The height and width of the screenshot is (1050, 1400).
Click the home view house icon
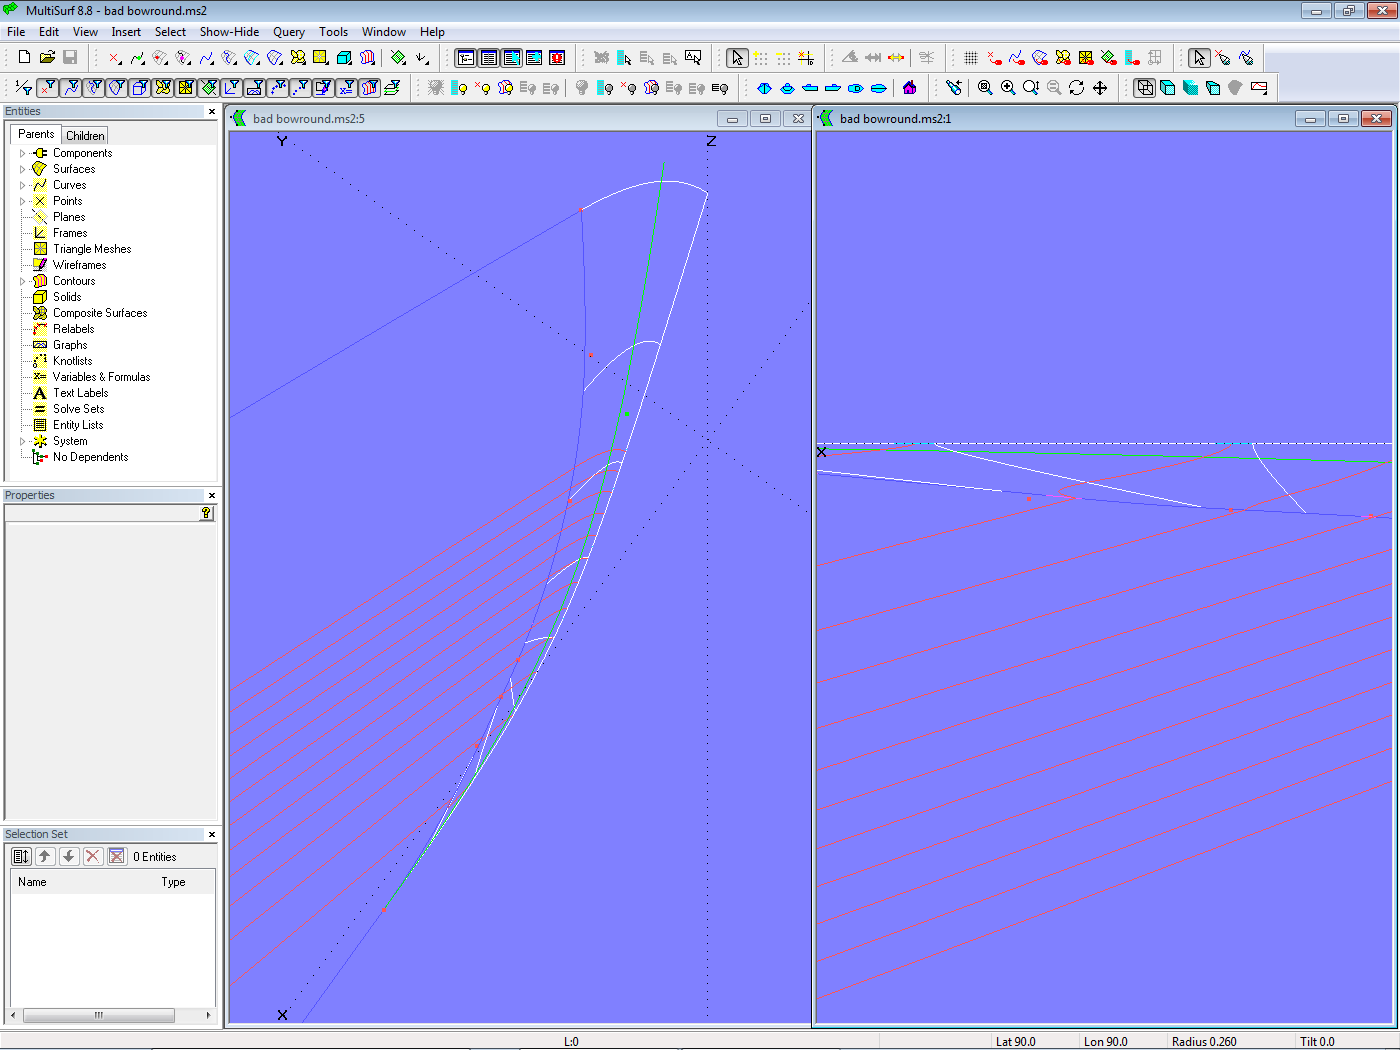(x=909, y=88)
